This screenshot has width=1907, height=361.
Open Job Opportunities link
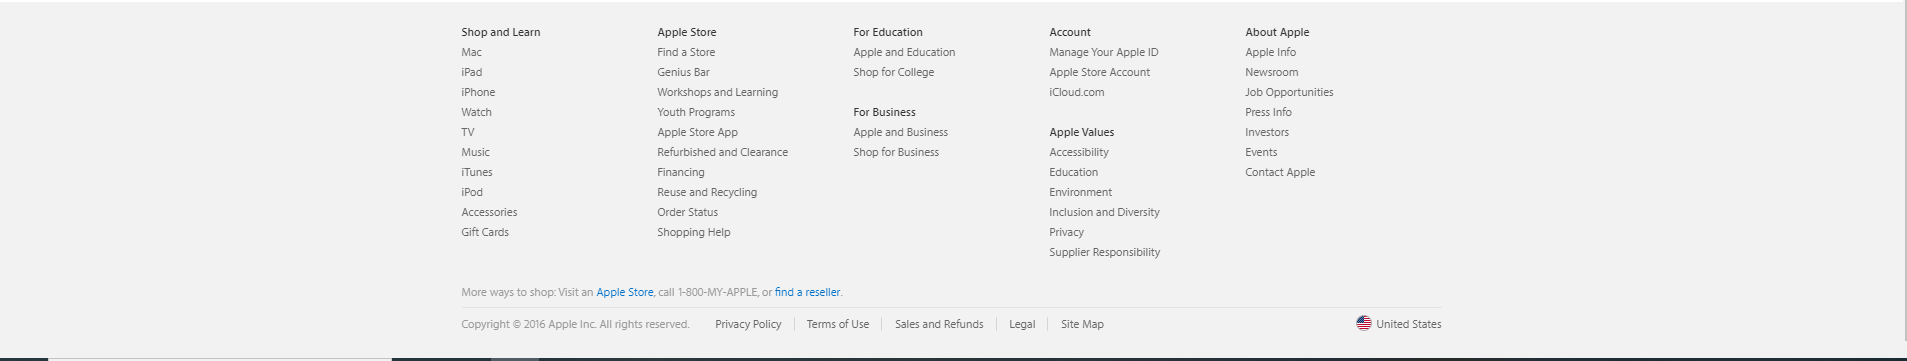pyautogui.click(x=1289, y=92)
